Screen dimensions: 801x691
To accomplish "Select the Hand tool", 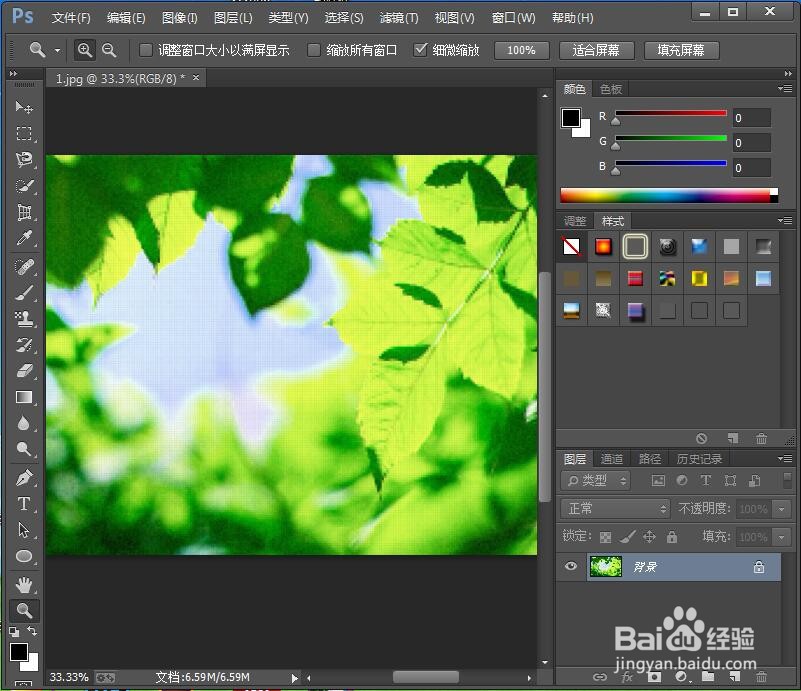I will click(23, 584).
